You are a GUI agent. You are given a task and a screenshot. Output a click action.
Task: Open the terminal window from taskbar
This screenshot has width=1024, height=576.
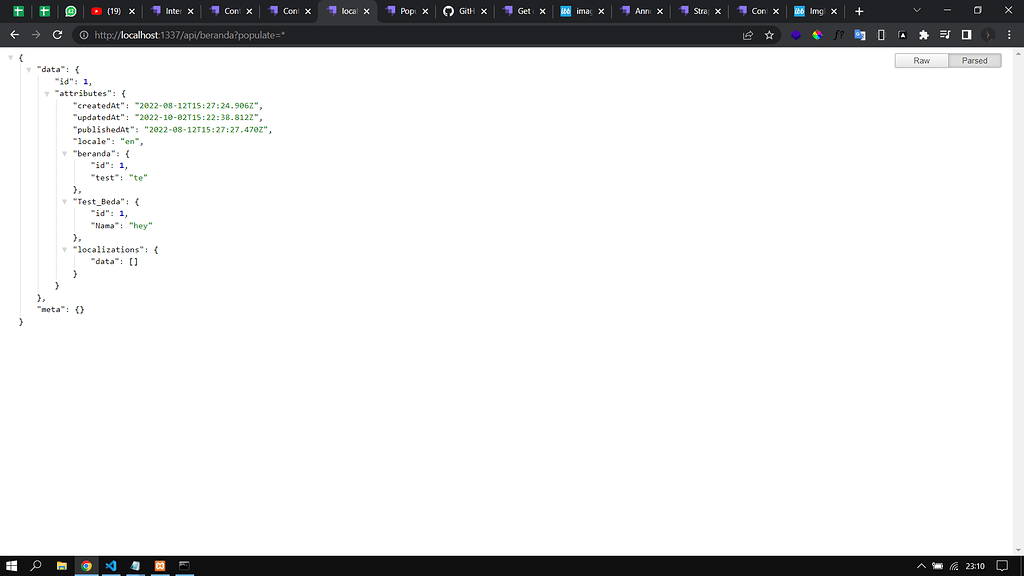pyautogui.click(x=185, y=566)
